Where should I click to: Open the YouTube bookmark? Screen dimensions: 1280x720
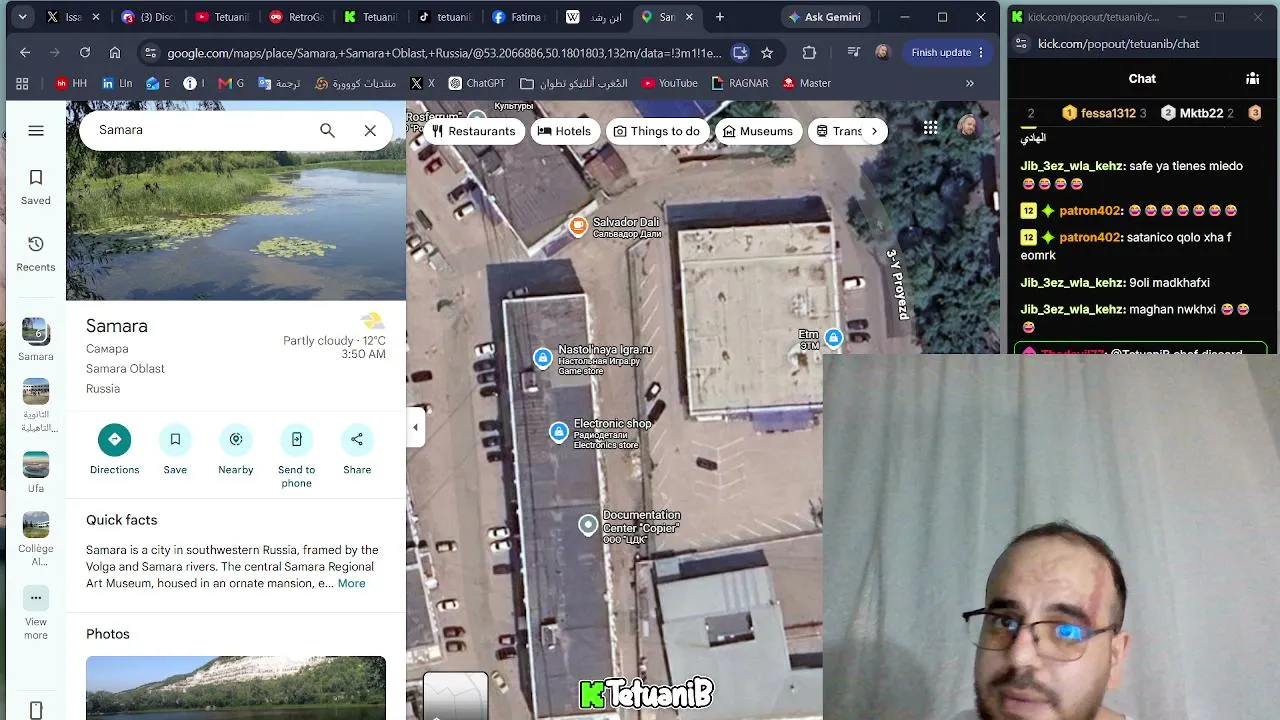coord(670,83)
